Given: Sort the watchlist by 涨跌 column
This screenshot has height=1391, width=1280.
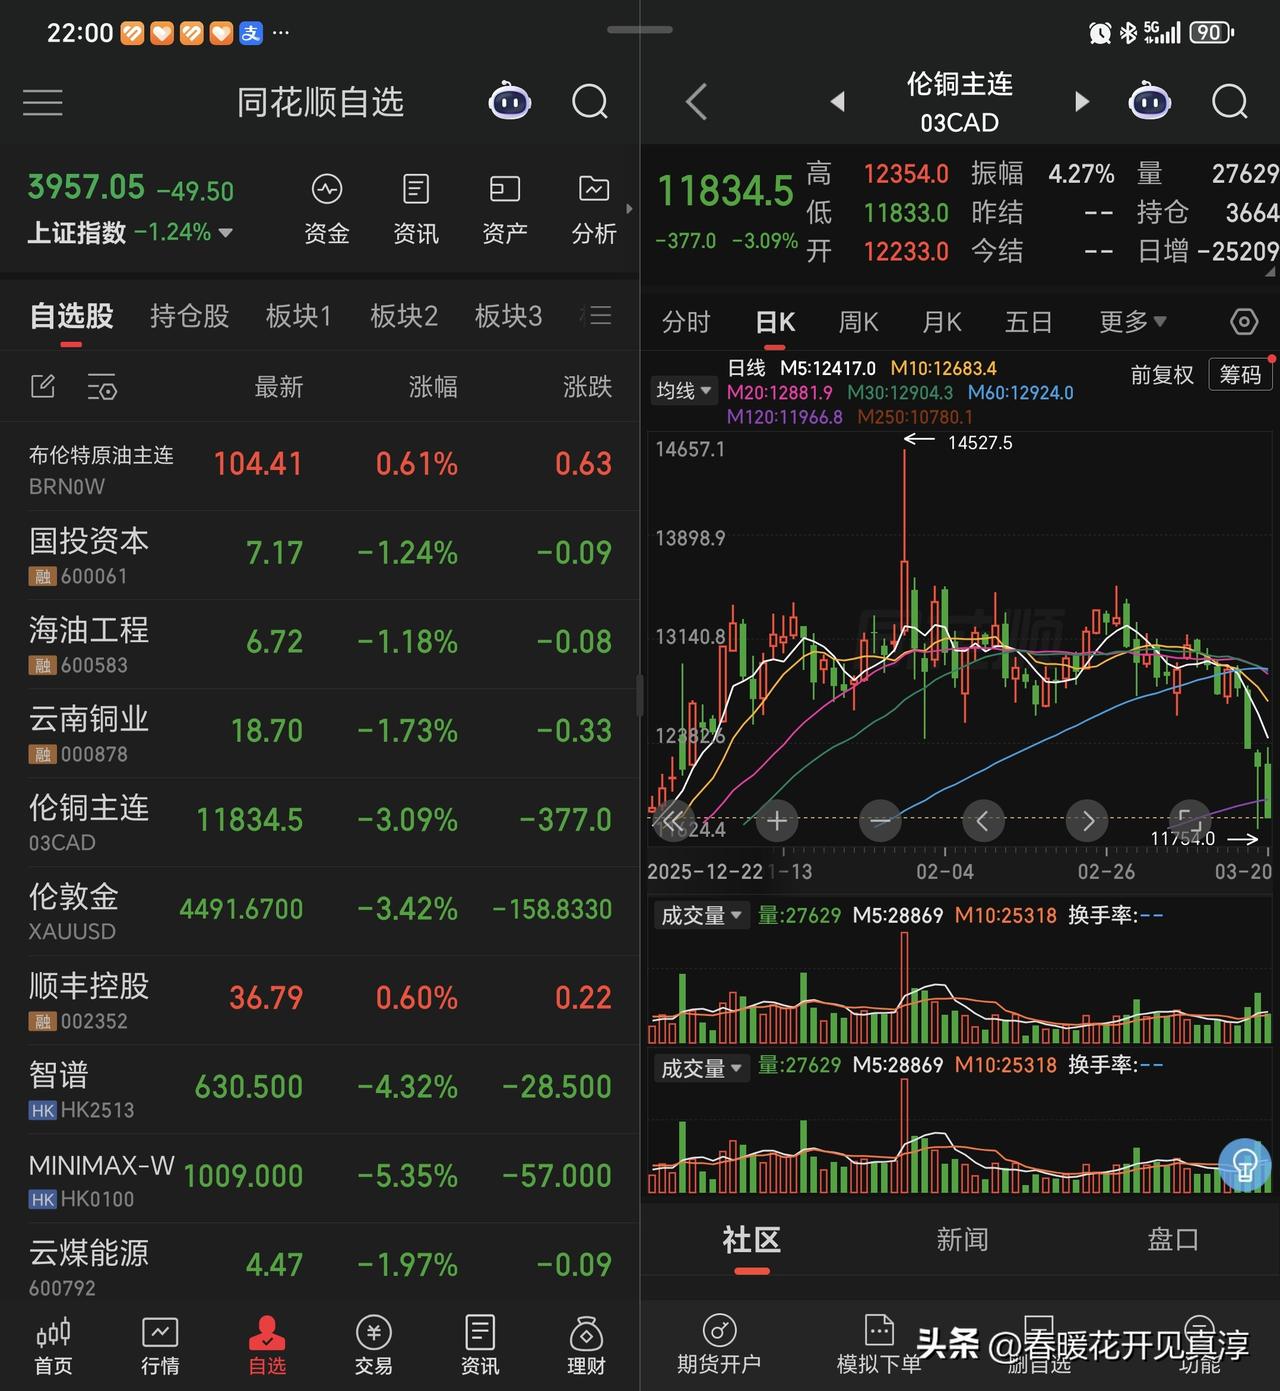Looking at the screenshot, I should [x=587, y=387].
